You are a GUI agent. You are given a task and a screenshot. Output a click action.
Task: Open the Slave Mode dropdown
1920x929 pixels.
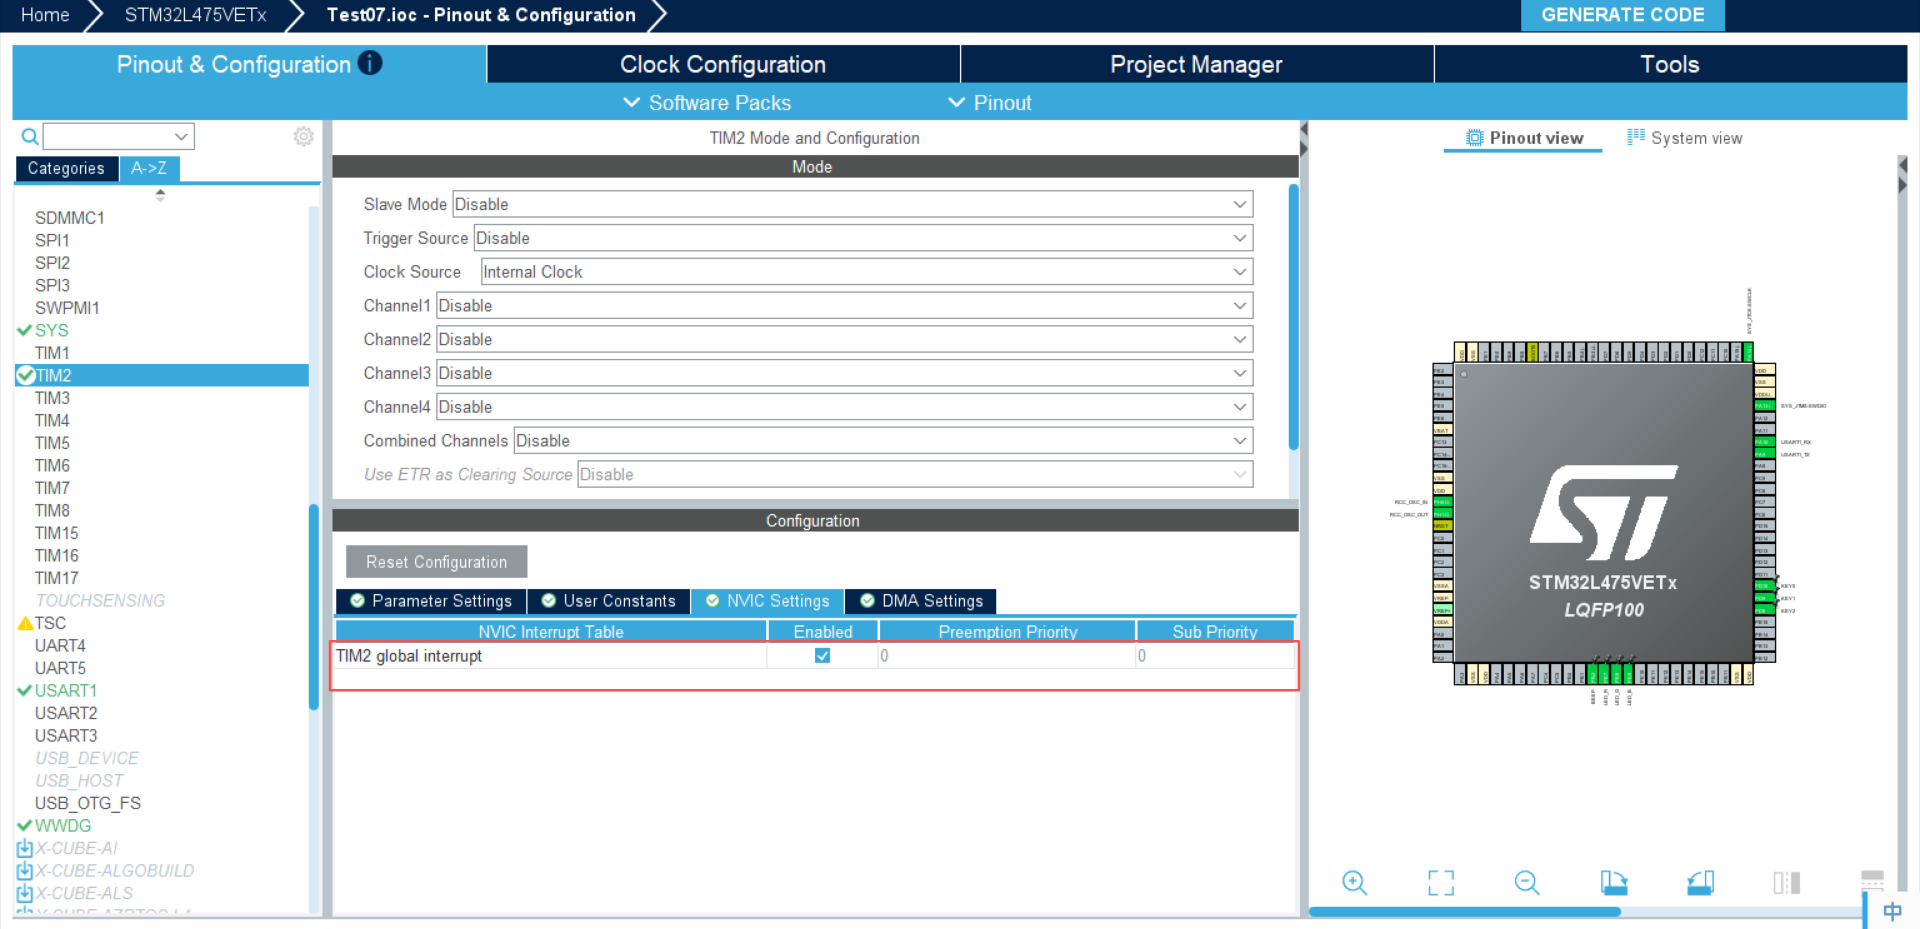coord(852,204)
